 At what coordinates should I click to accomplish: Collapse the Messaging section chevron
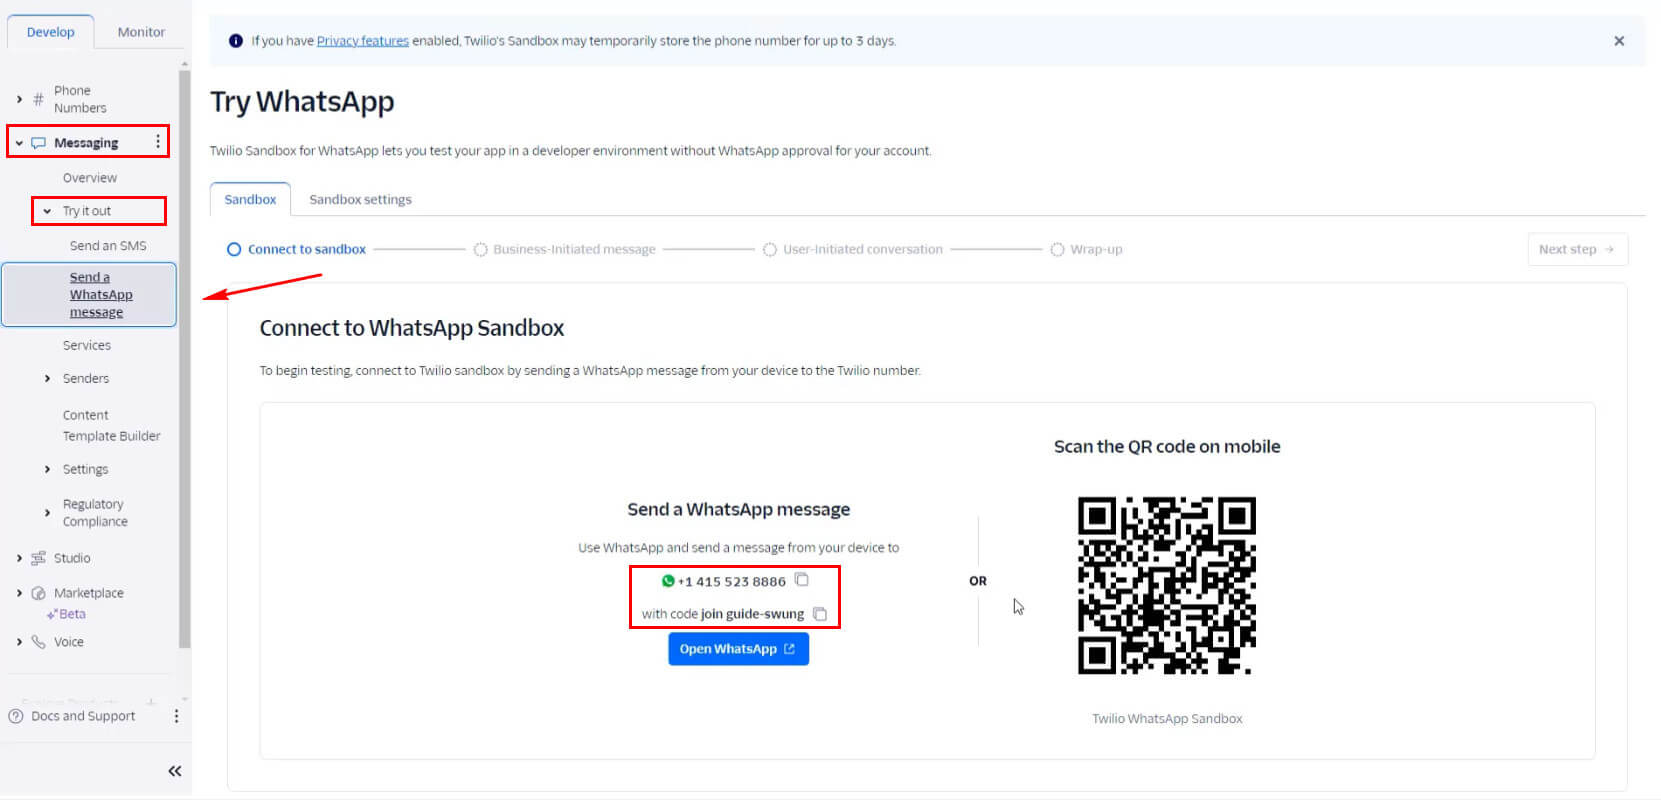click(x=19, y=143)
